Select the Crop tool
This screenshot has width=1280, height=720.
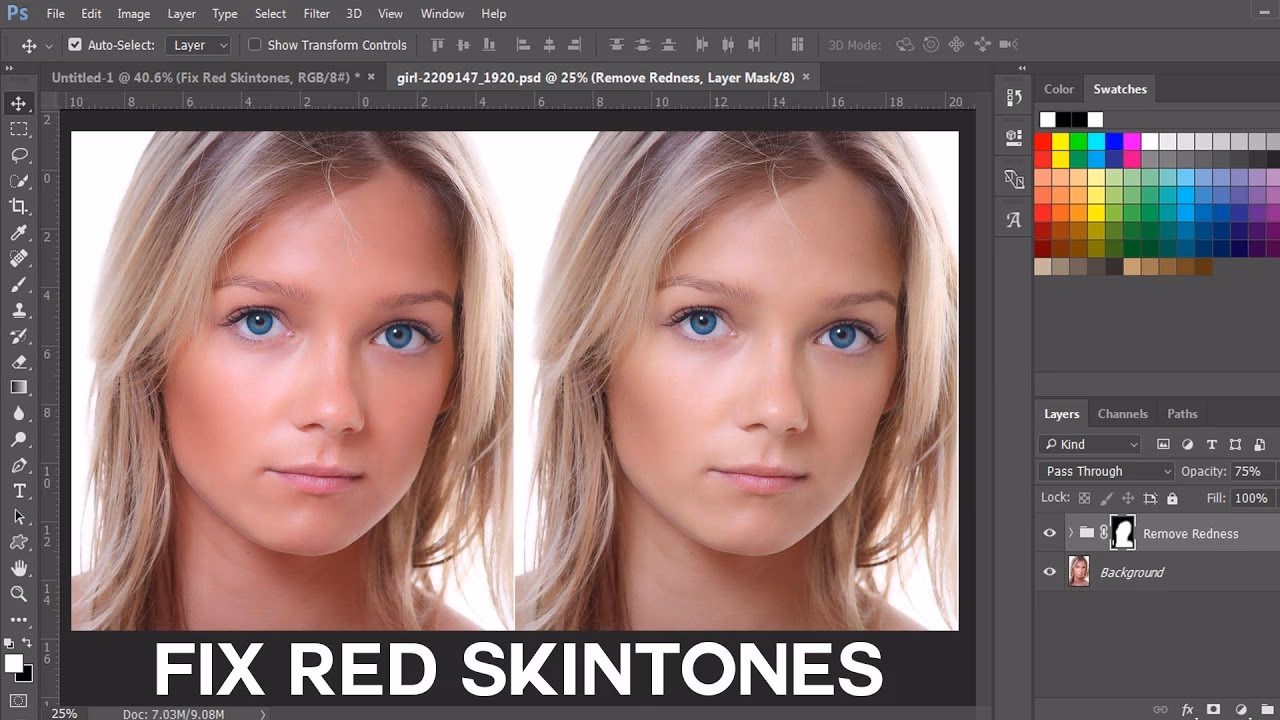[19, 207]
